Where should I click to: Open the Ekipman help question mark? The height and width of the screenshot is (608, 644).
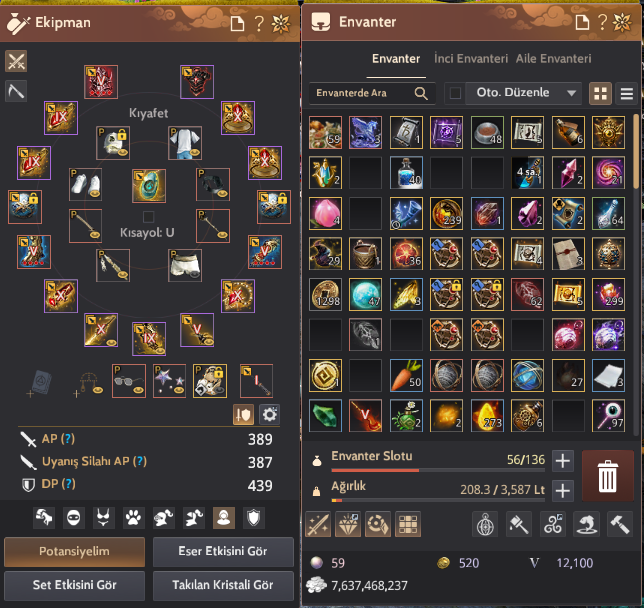pos(259,23)
